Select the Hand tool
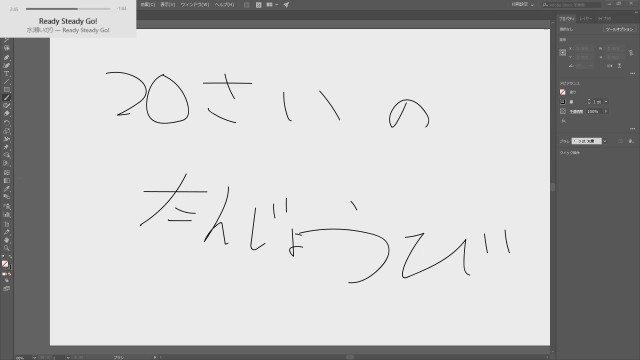 [x=7, y=240]
